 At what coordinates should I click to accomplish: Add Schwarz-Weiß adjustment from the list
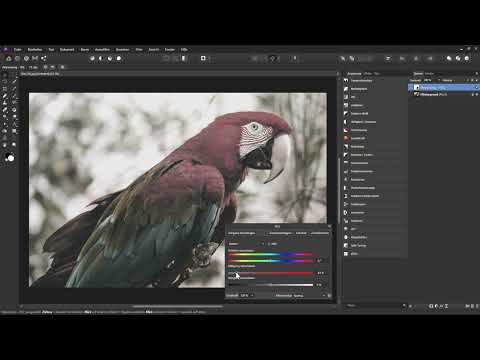click(x=359, y=114)
